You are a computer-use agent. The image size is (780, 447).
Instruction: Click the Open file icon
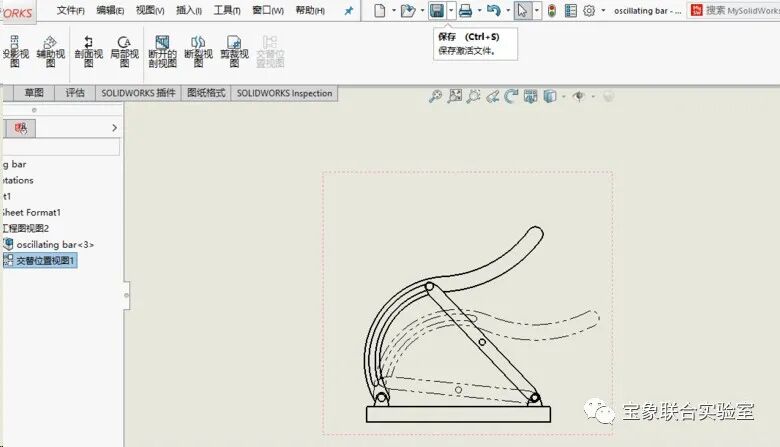tap(408, 10)
